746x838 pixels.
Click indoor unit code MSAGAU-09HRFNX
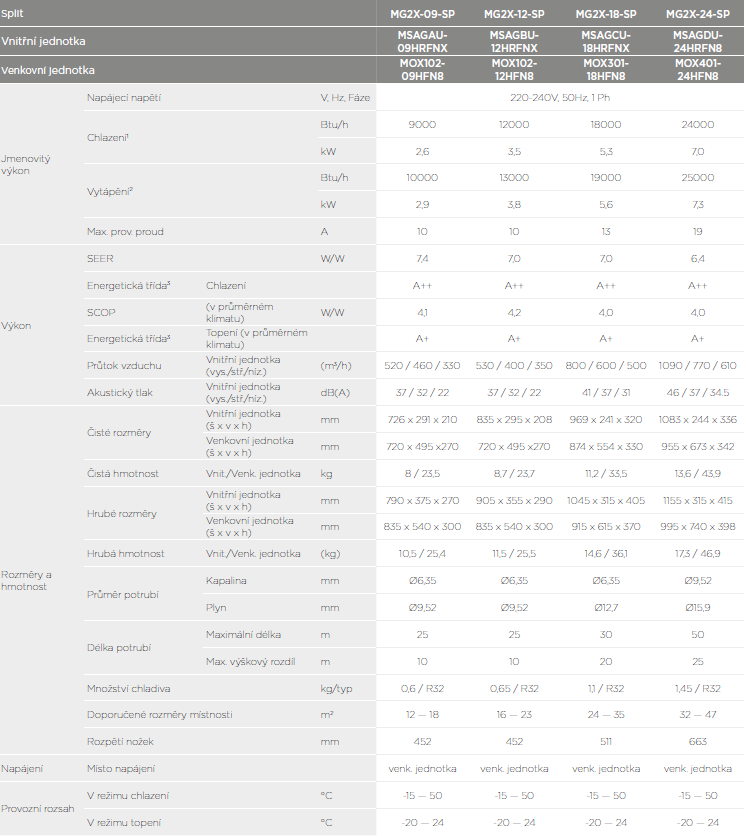[x=422, y=41]
